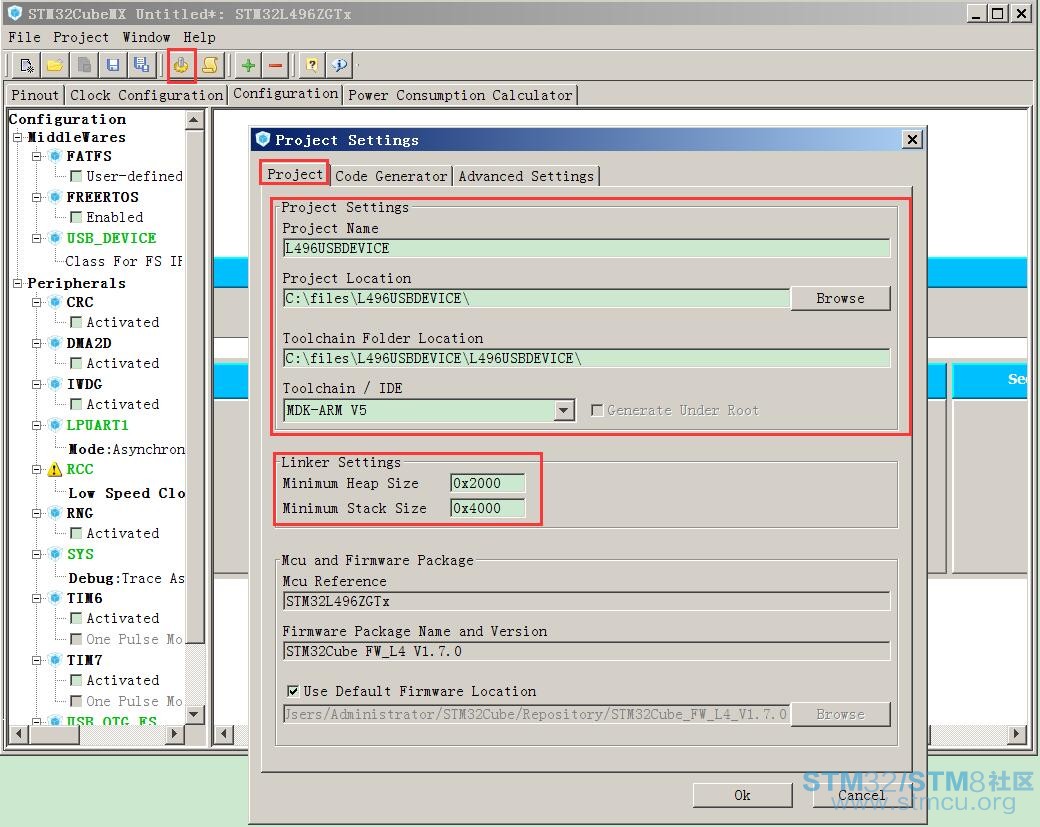The height and width of the screenshot is (827, 1040).
Task: Enable the FREERTOS Enabled checkbox
Action: click(x=76, y=217)
